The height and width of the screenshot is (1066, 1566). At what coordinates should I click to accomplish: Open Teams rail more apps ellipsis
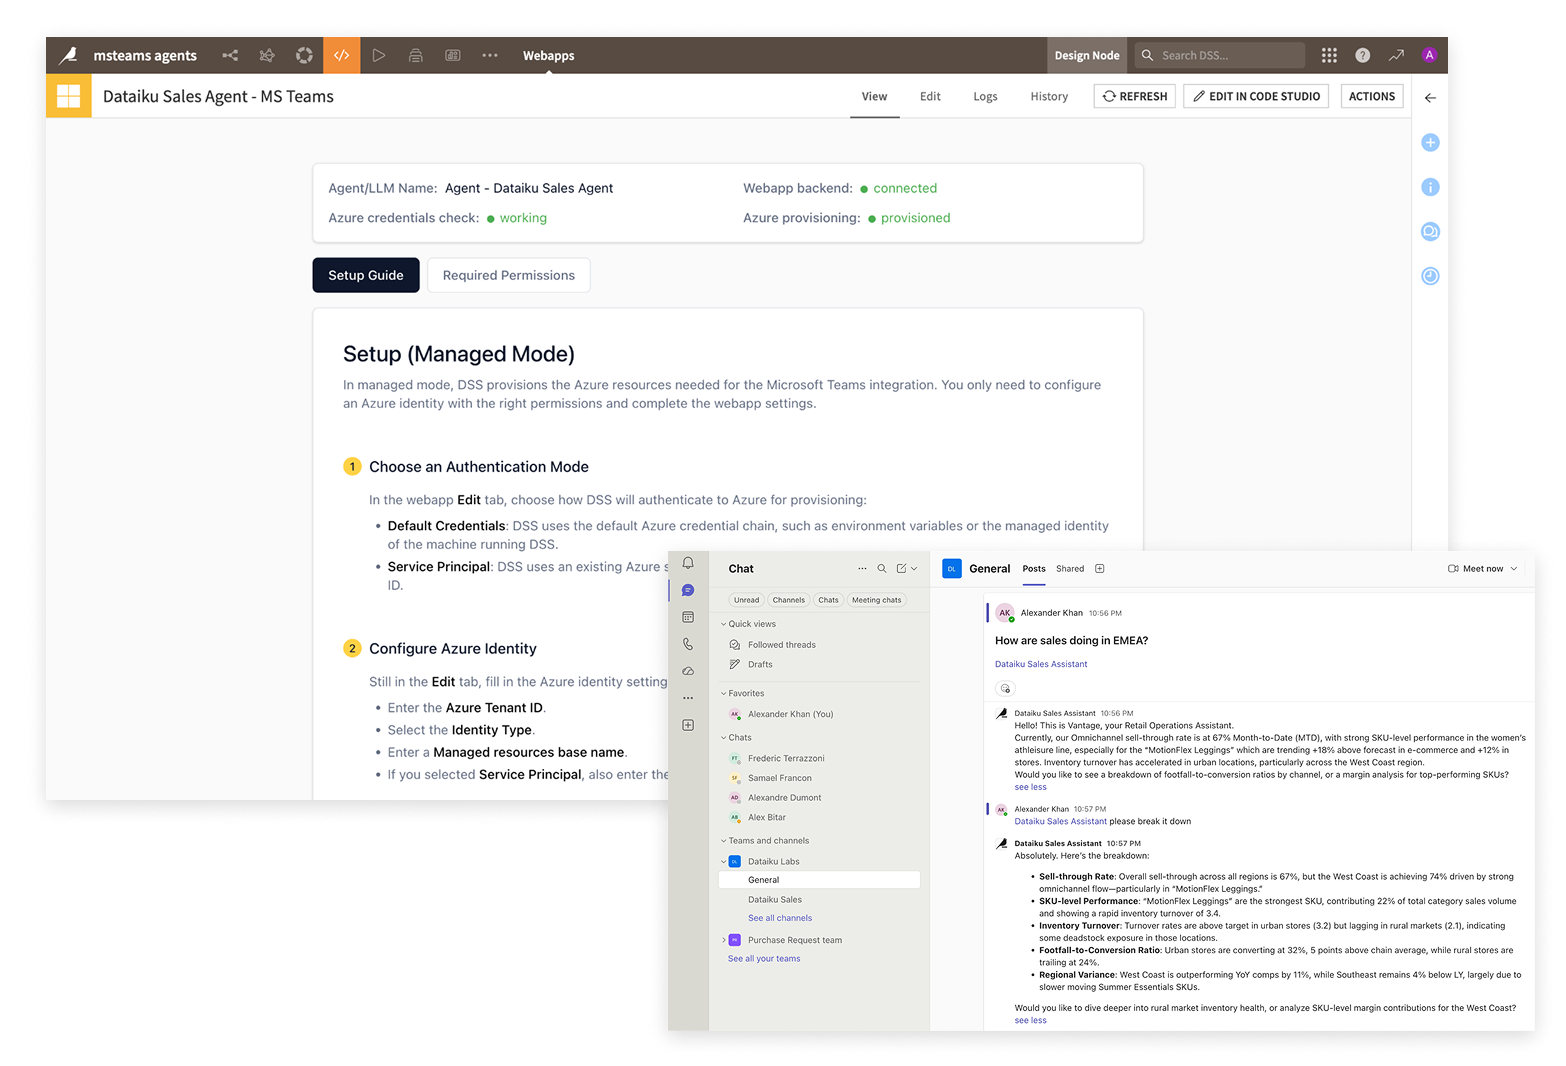688,698
